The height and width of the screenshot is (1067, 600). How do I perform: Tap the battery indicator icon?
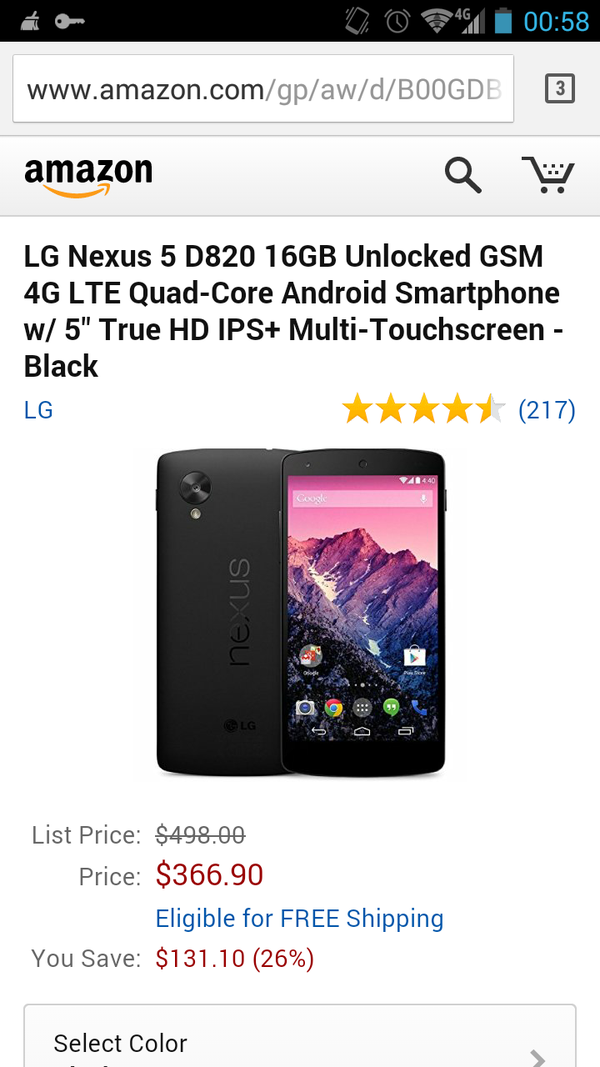tap(503, 21)
